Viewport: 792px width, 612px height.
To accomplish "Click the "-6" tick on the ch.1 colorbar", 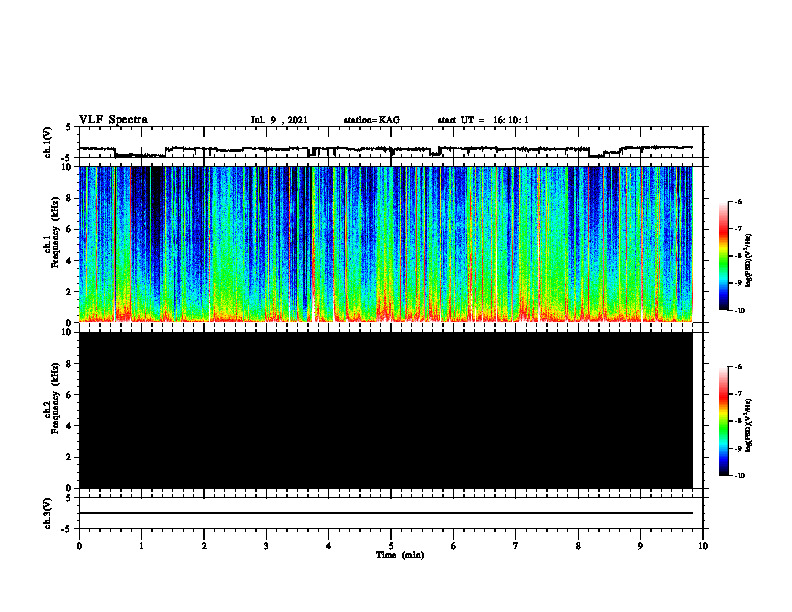I will (738, 201).
